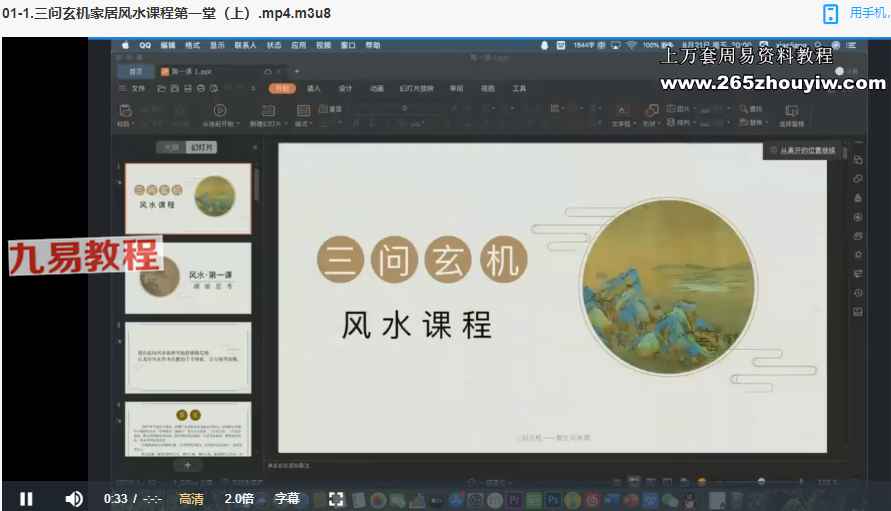Image resolution: width=891 pixels, height=511 pixels.
Task: Switch to the 工具 ribbon tab
Action: 519,89
